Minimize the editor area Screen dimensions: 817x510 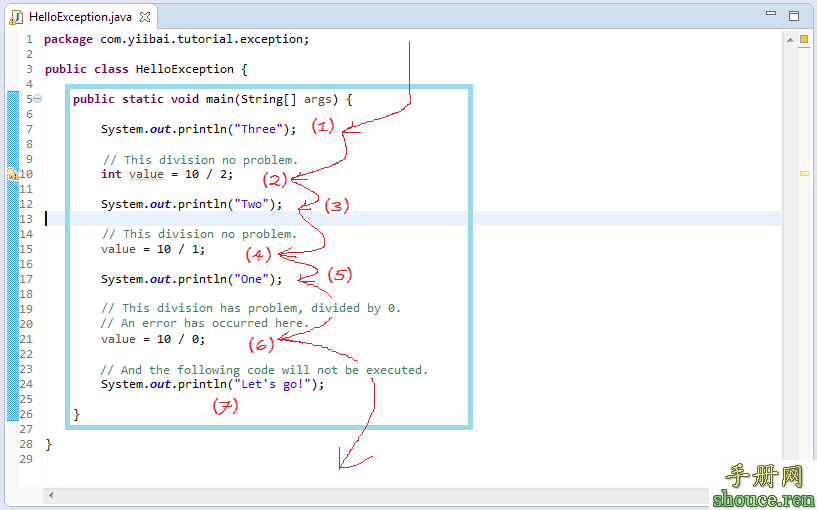click(770, 16)
